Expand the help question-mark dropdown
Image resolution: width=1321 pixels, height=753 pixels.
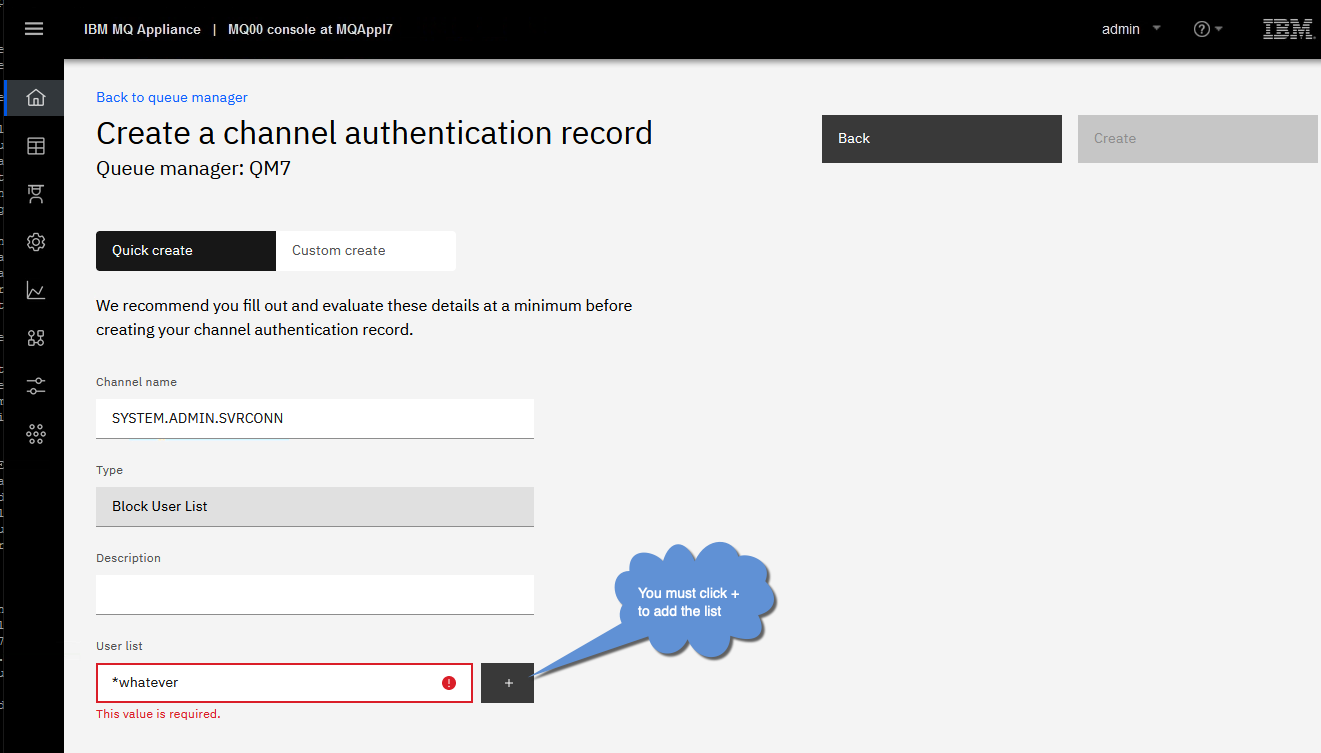tap(1208, 29)
